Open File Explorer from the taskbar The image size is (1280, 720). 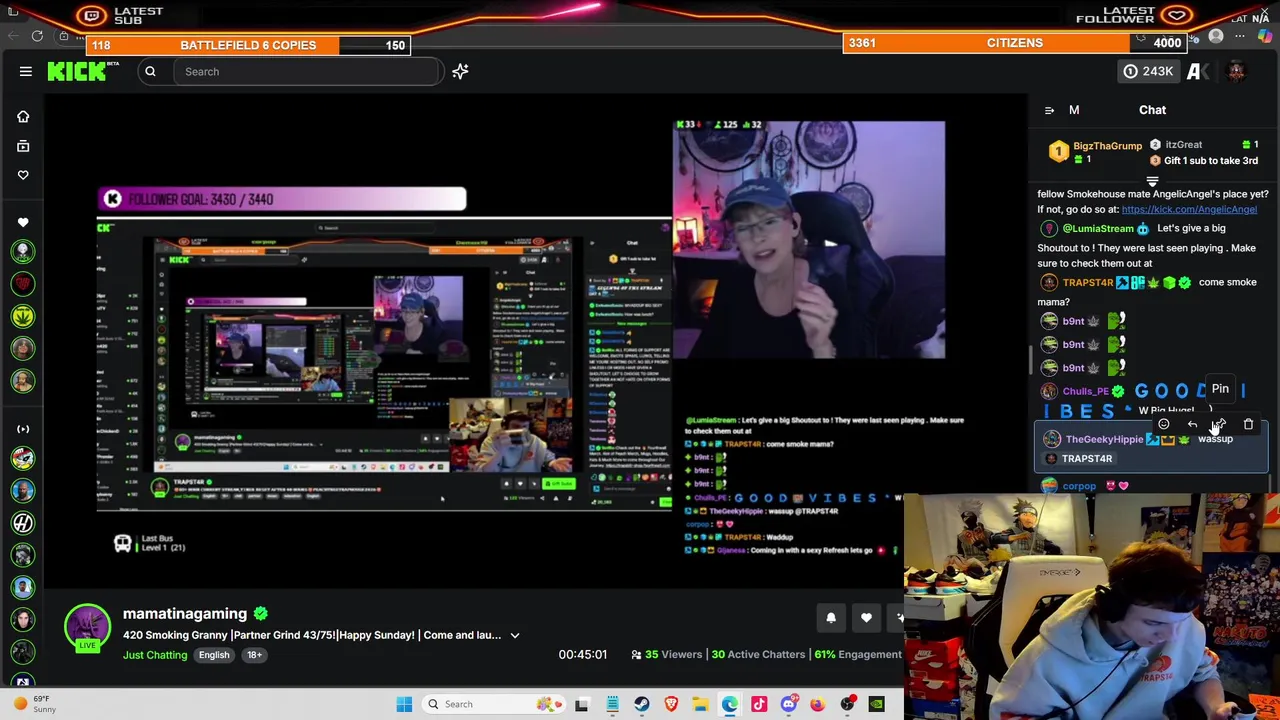pos(700,704)
